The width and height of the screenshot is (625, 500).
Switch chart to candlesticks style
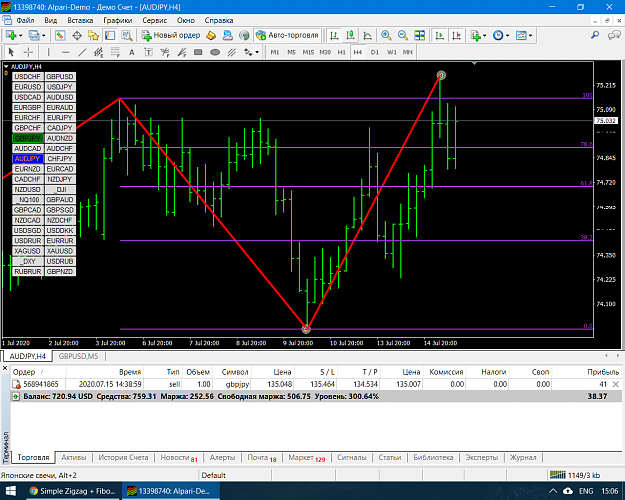pyautogui.click(x=351, y=35)
